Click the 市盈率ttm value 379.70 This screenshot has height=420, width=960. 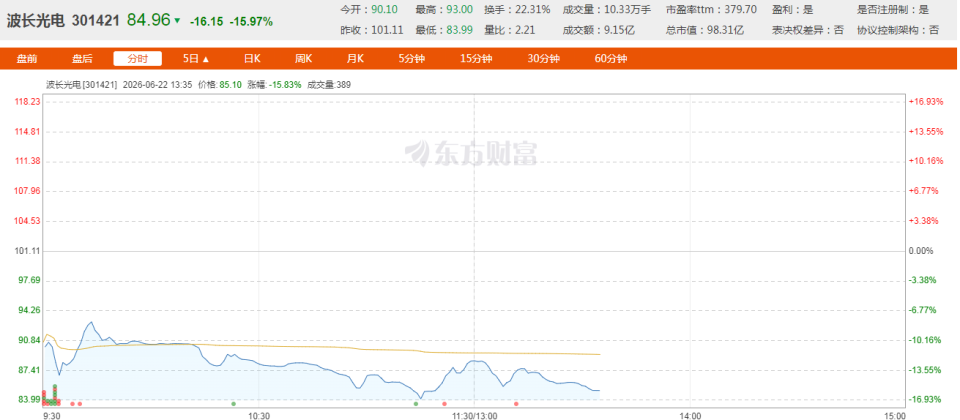[x=740, y=10]
